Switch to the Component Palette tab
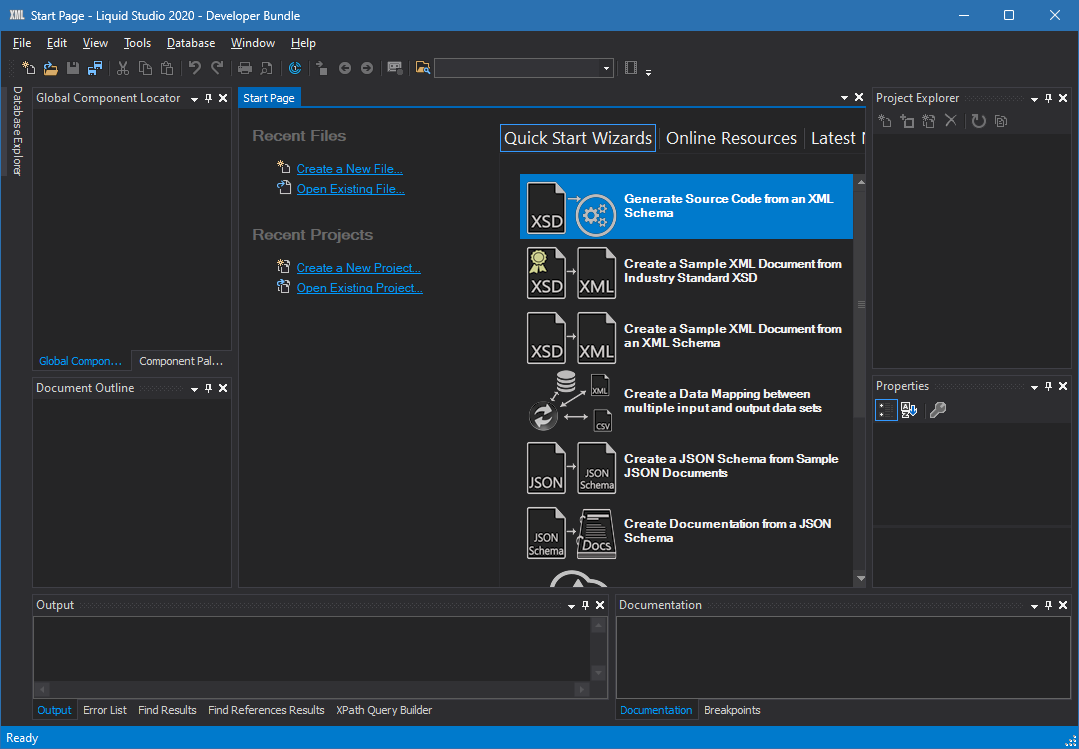 coord(180,361)
